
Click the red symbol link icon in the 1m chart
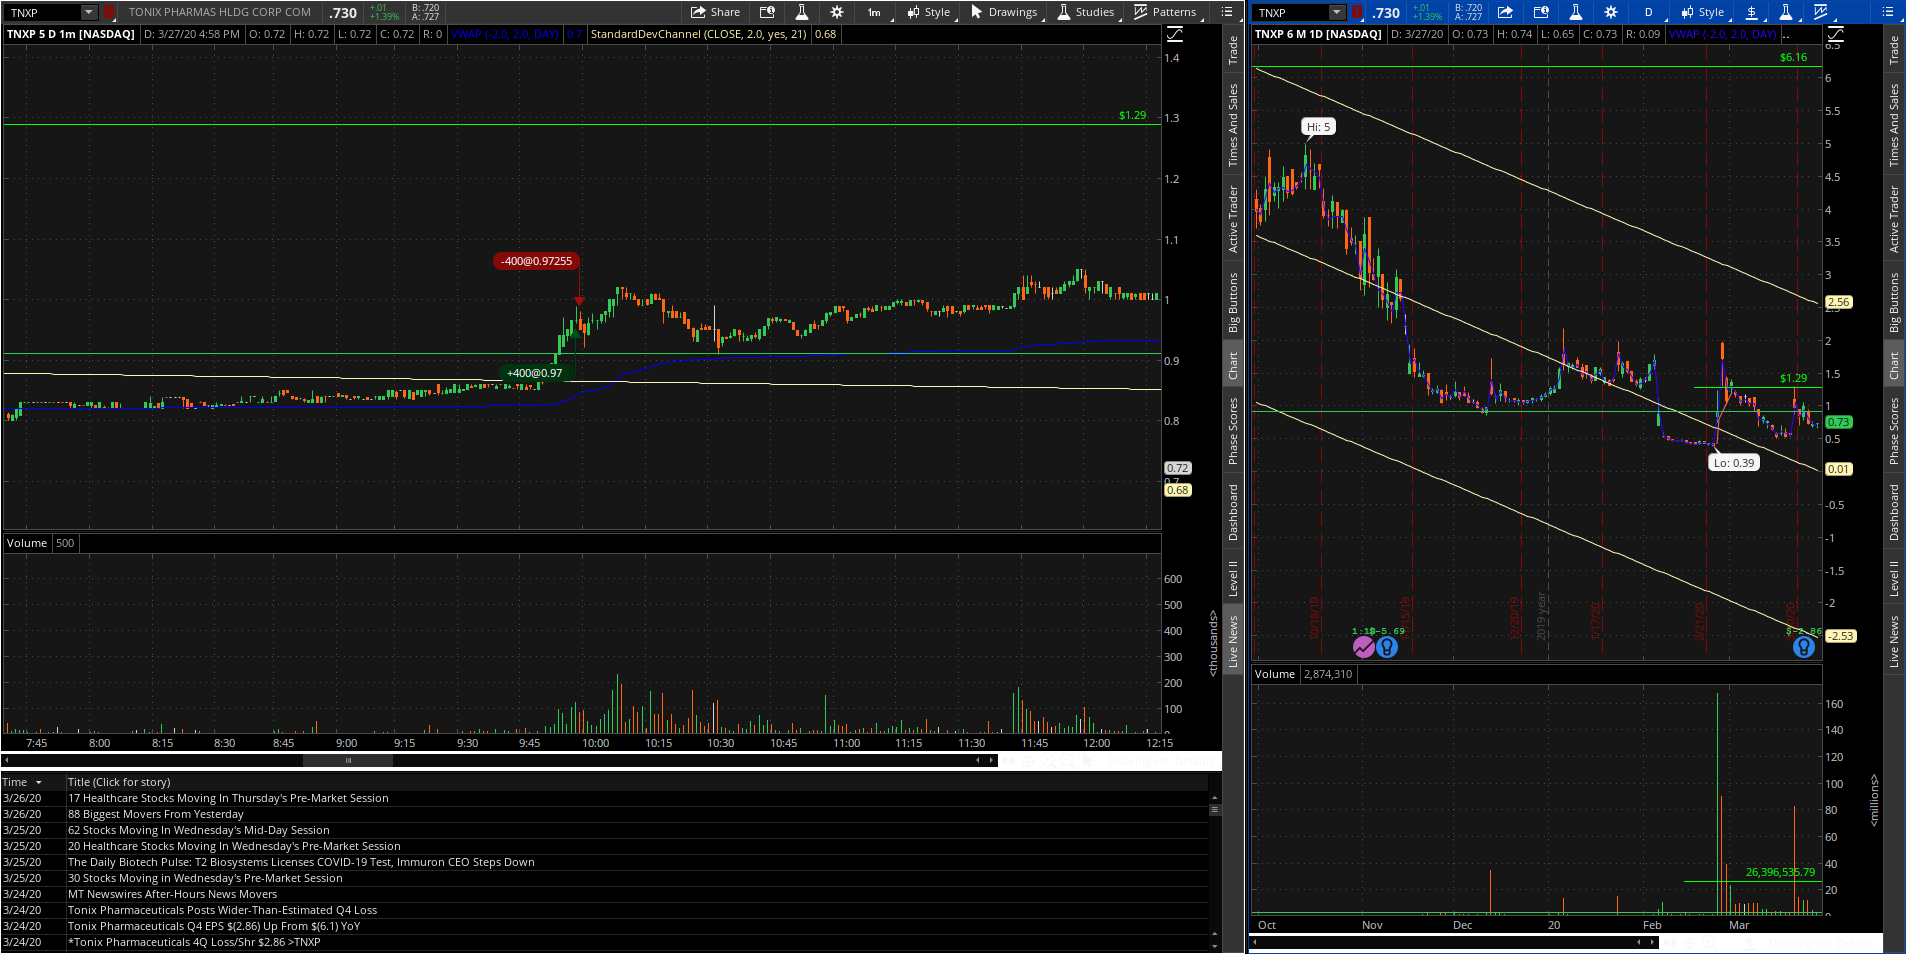tap(109, 12)
